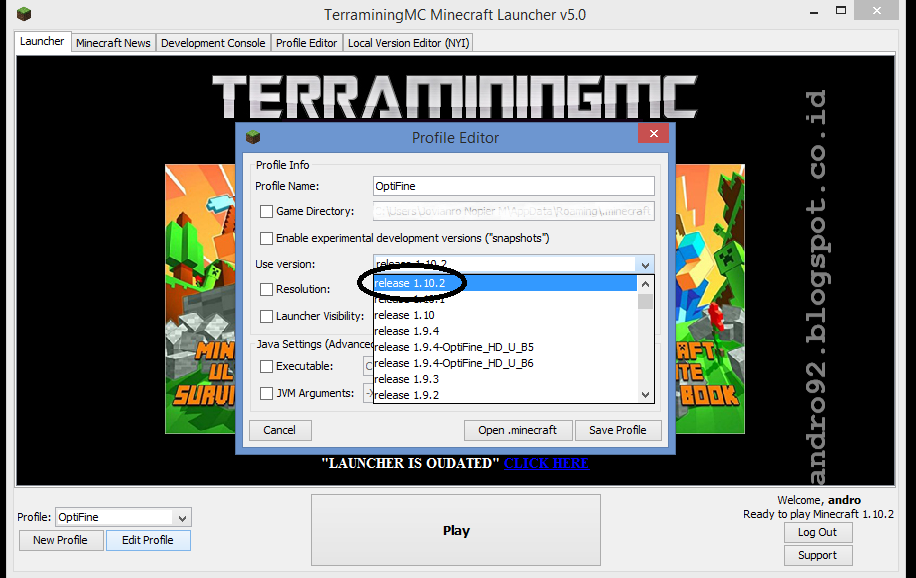The width and height of the screenshot is (916, 578).
Task: Click the large Play button
Action: pyautogui.click(x=456, y=530)
